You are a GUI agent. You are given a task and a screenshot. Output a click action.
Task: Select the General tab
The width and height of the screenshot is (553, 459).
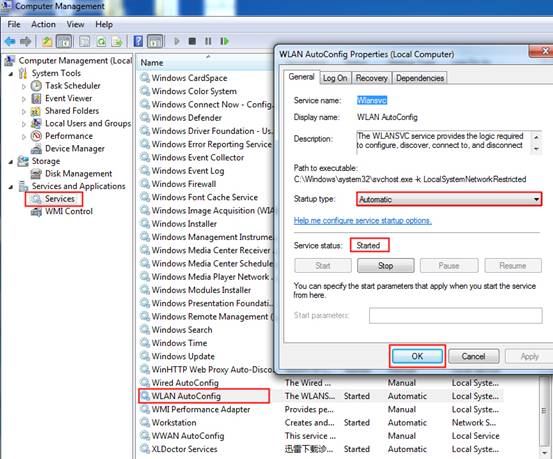pos(301,77)
